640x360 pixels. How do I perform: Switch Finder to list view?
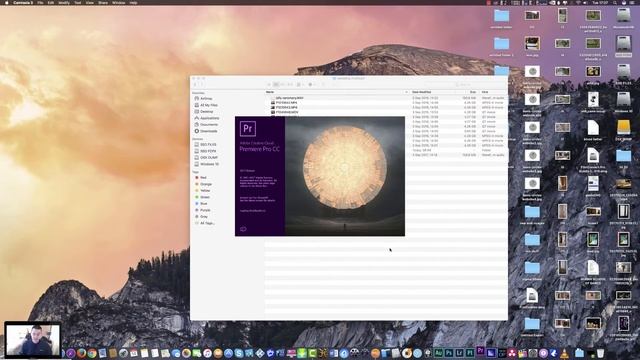click(276, 84)
